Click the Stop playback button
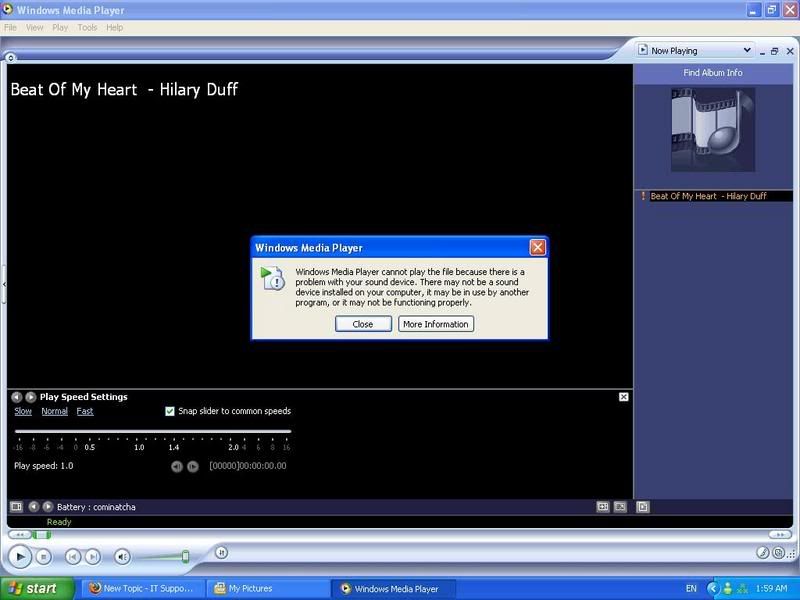The width and height of the screenshot is (800, 600). point(43,556)
